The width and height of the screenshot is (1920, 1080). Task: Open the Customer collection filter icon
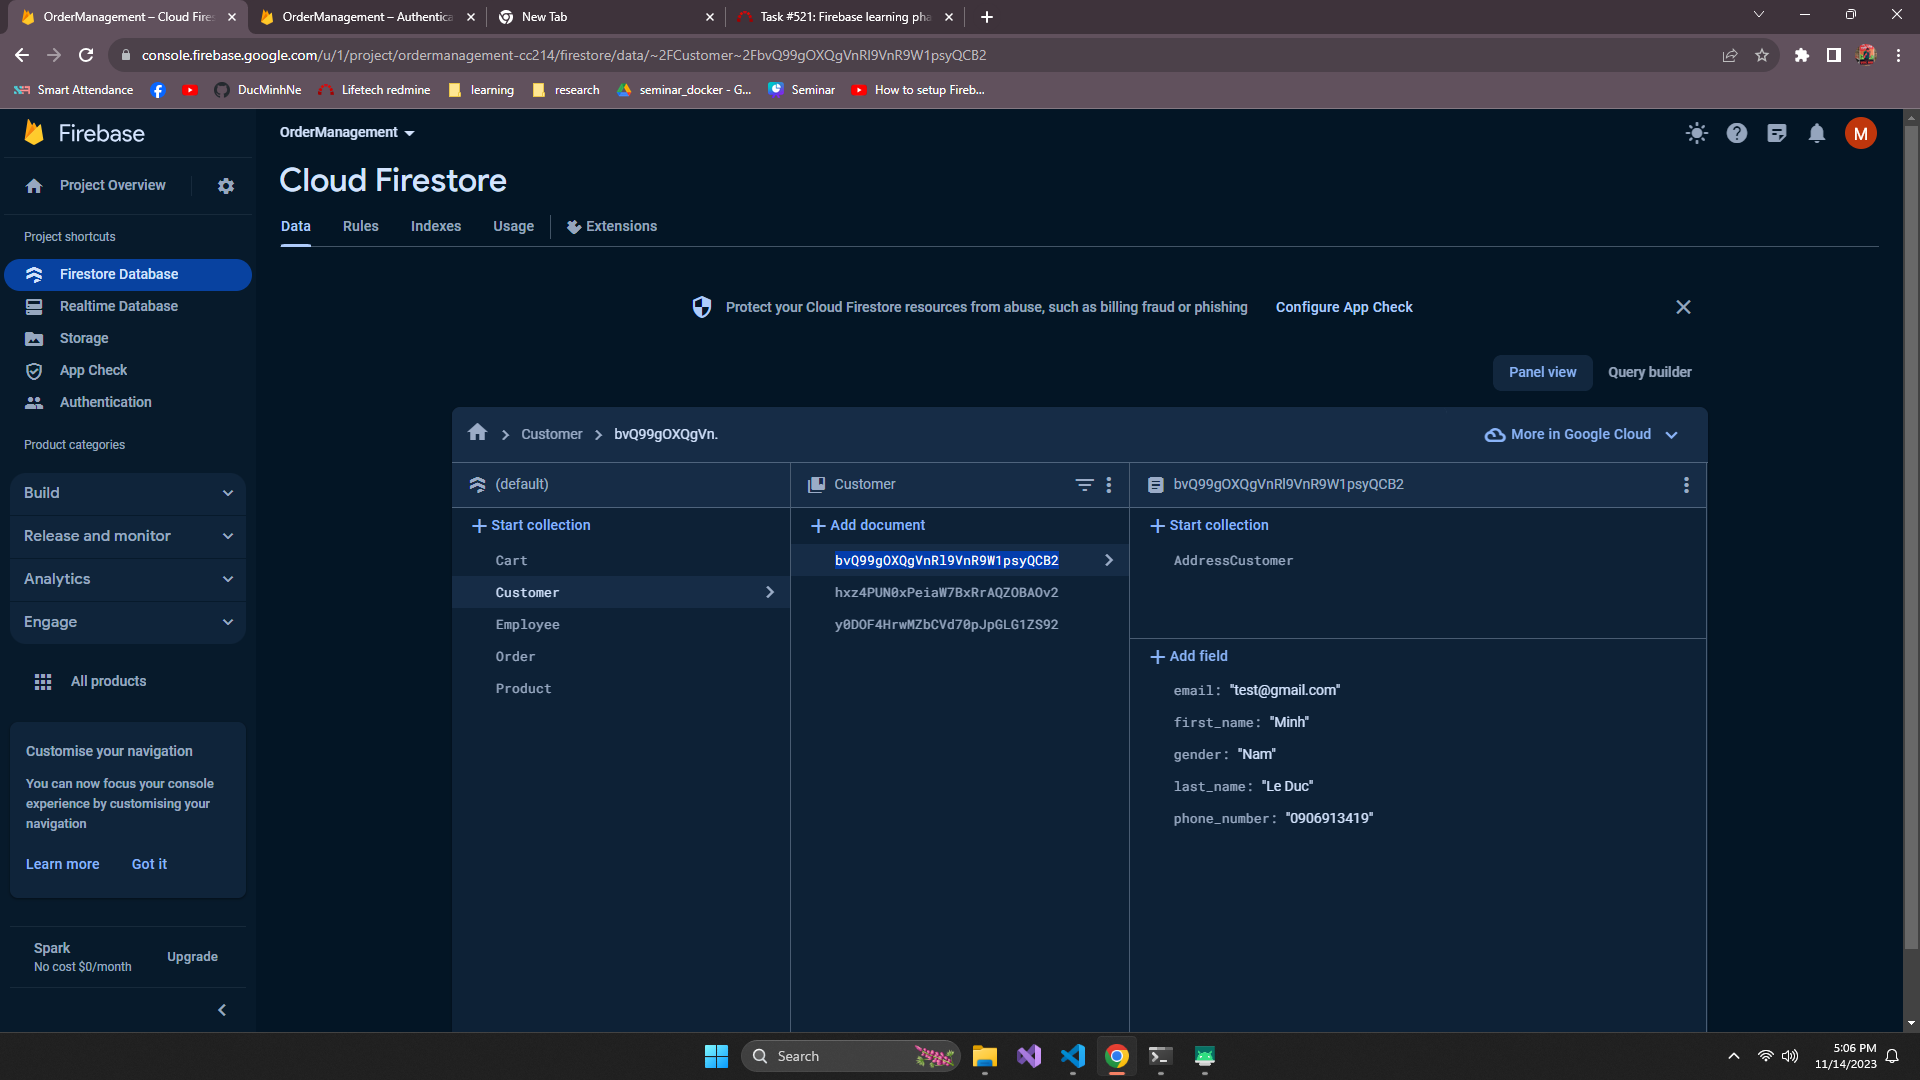click(1084, 485)
